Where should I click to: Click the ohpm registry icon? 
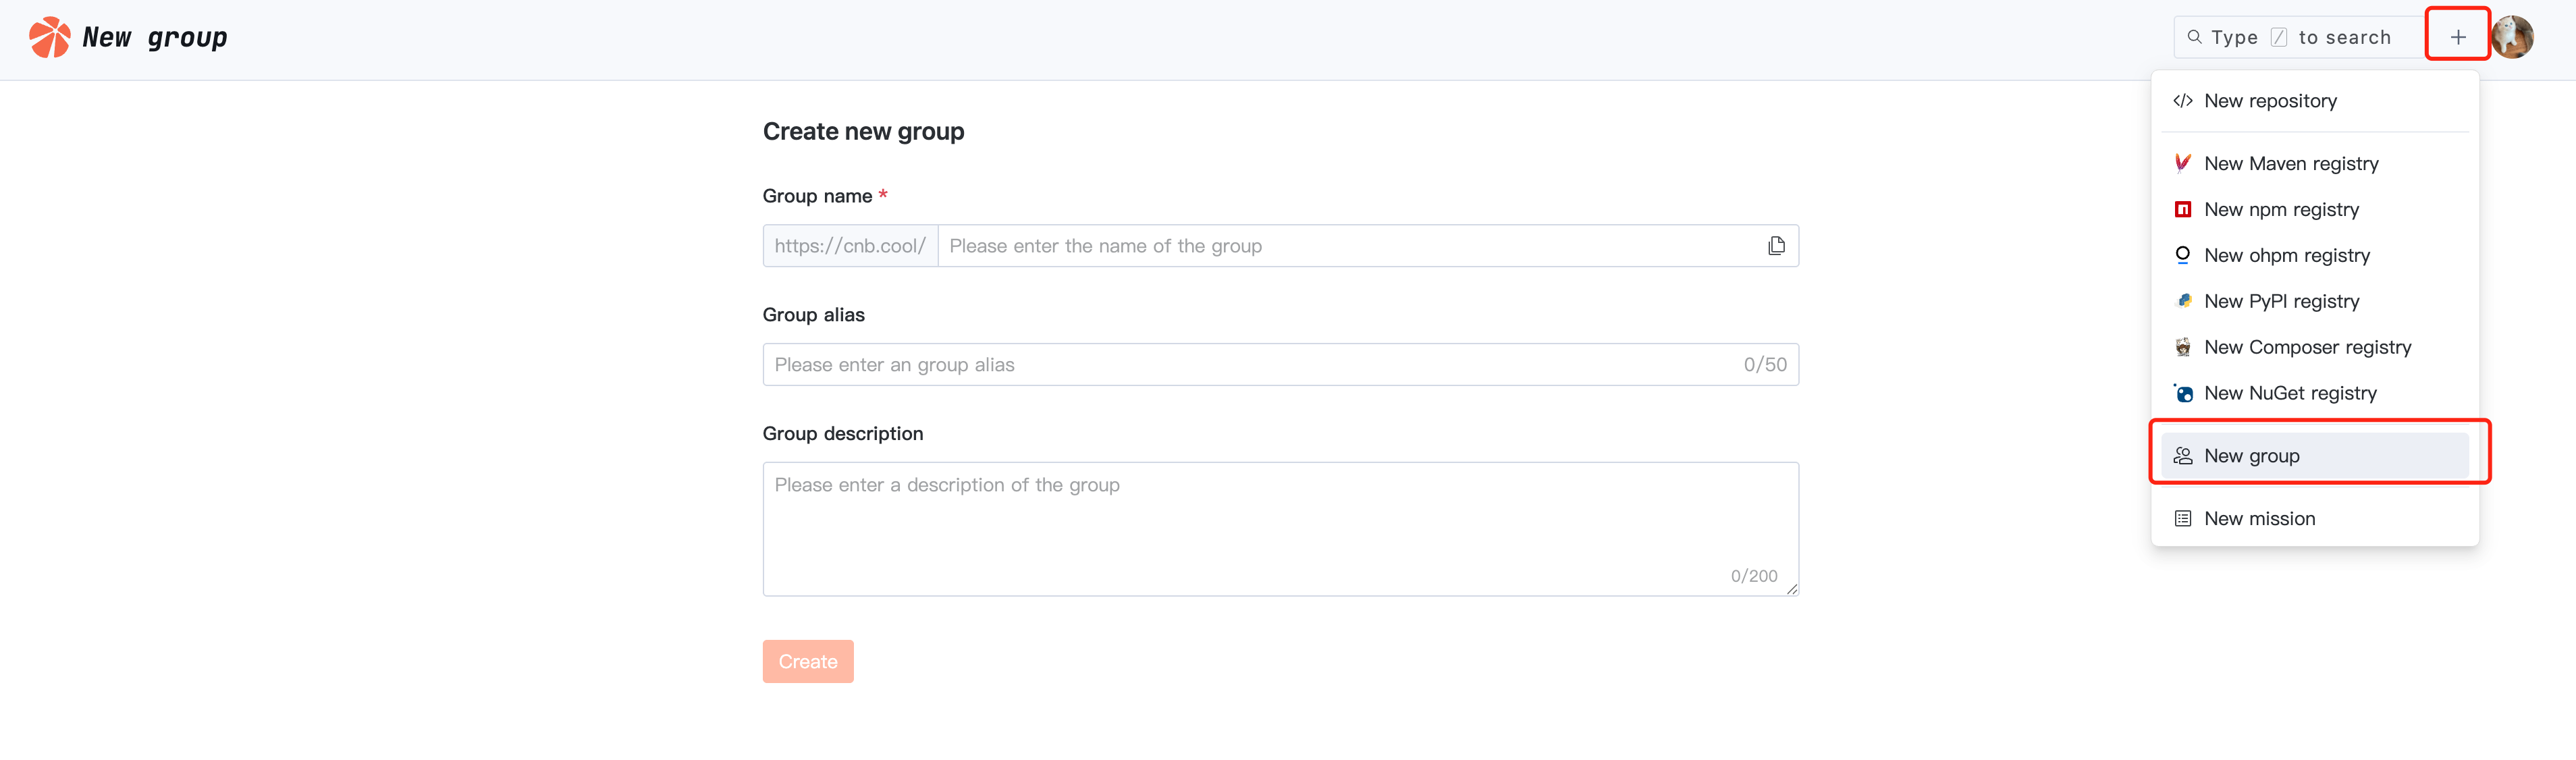point(2183,255)
